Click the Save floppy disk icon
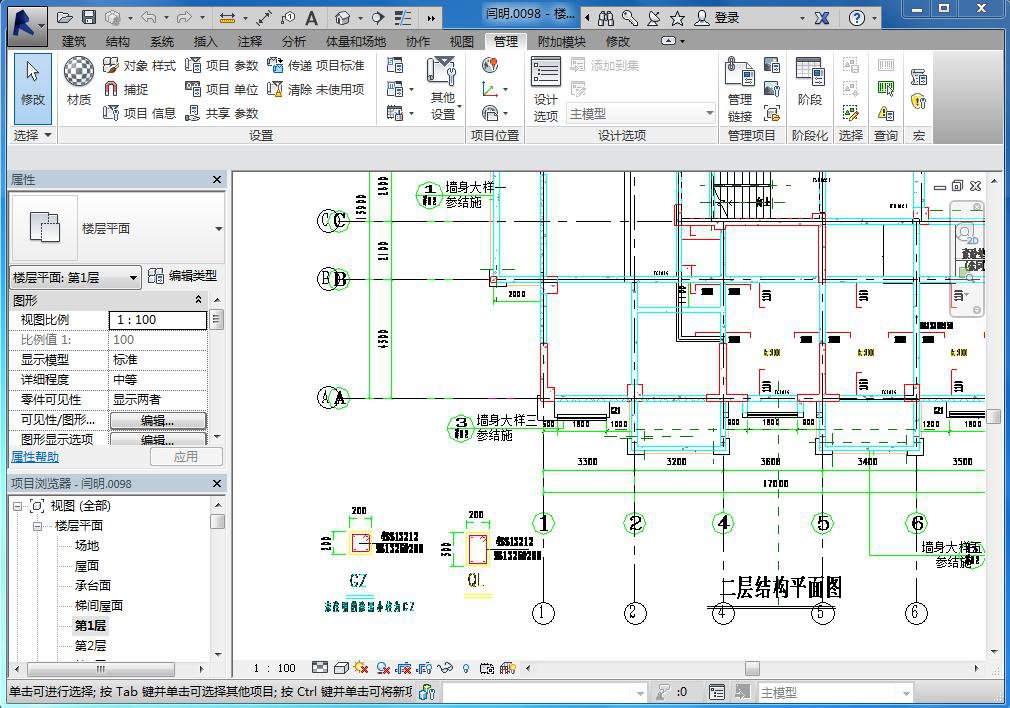Image resolution: width=1010 pixels, height=708 pixels. (x=89, y=18)
